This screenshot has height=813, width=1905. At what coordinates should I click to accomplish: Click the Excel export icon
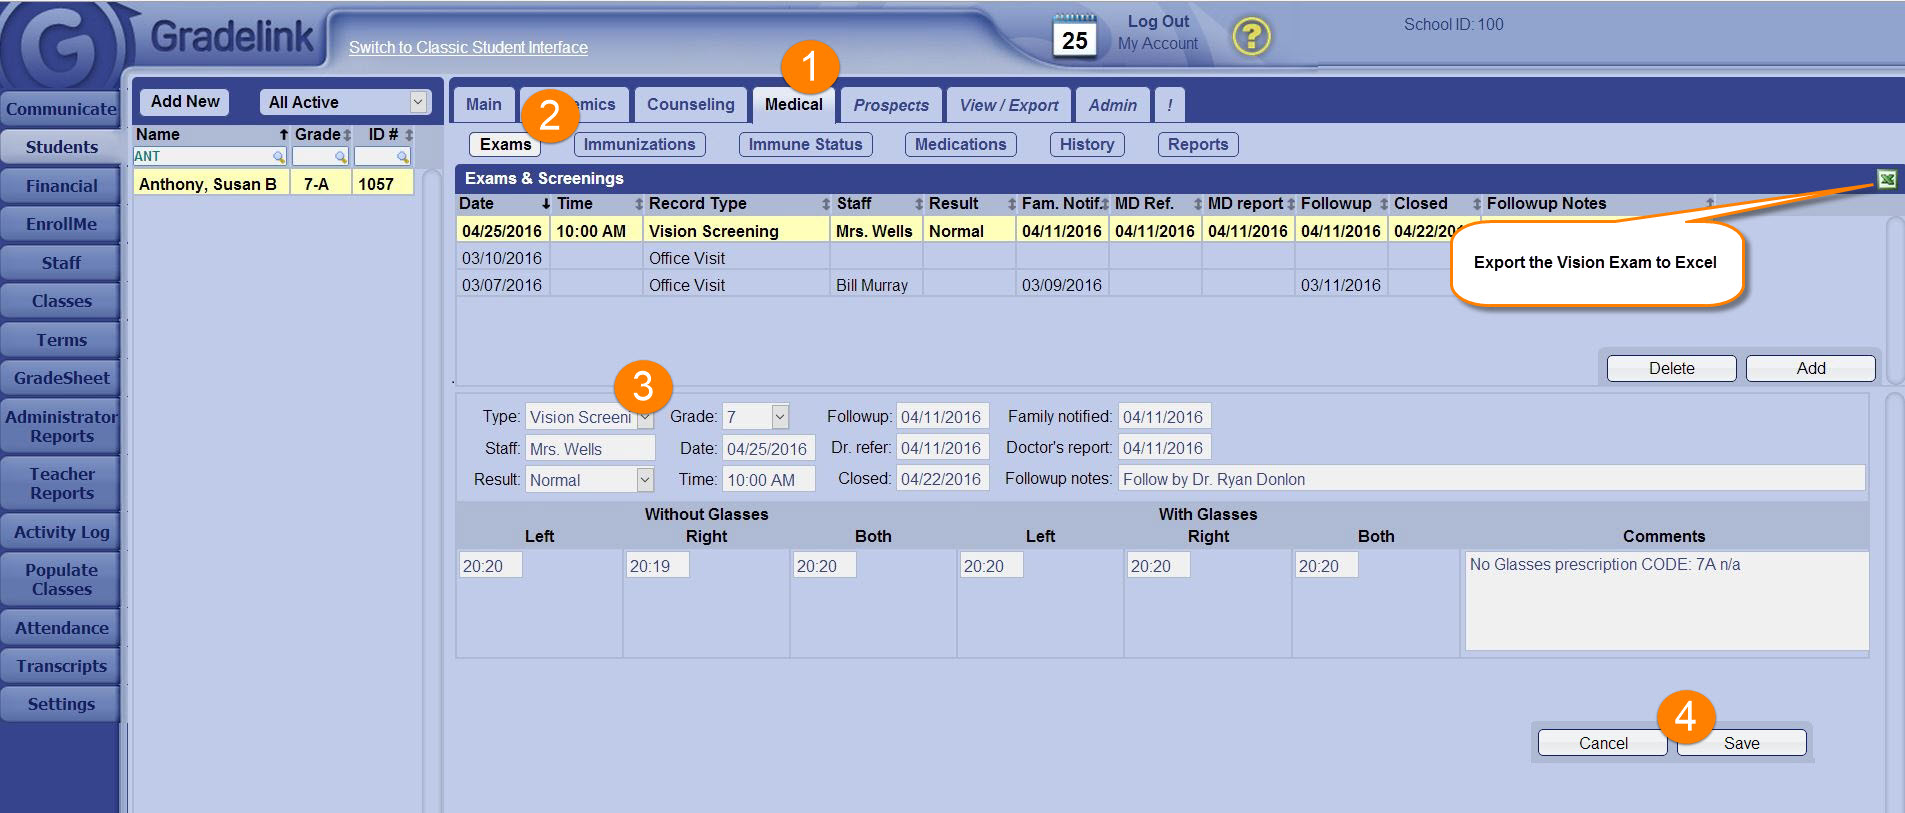[1886, 179]
